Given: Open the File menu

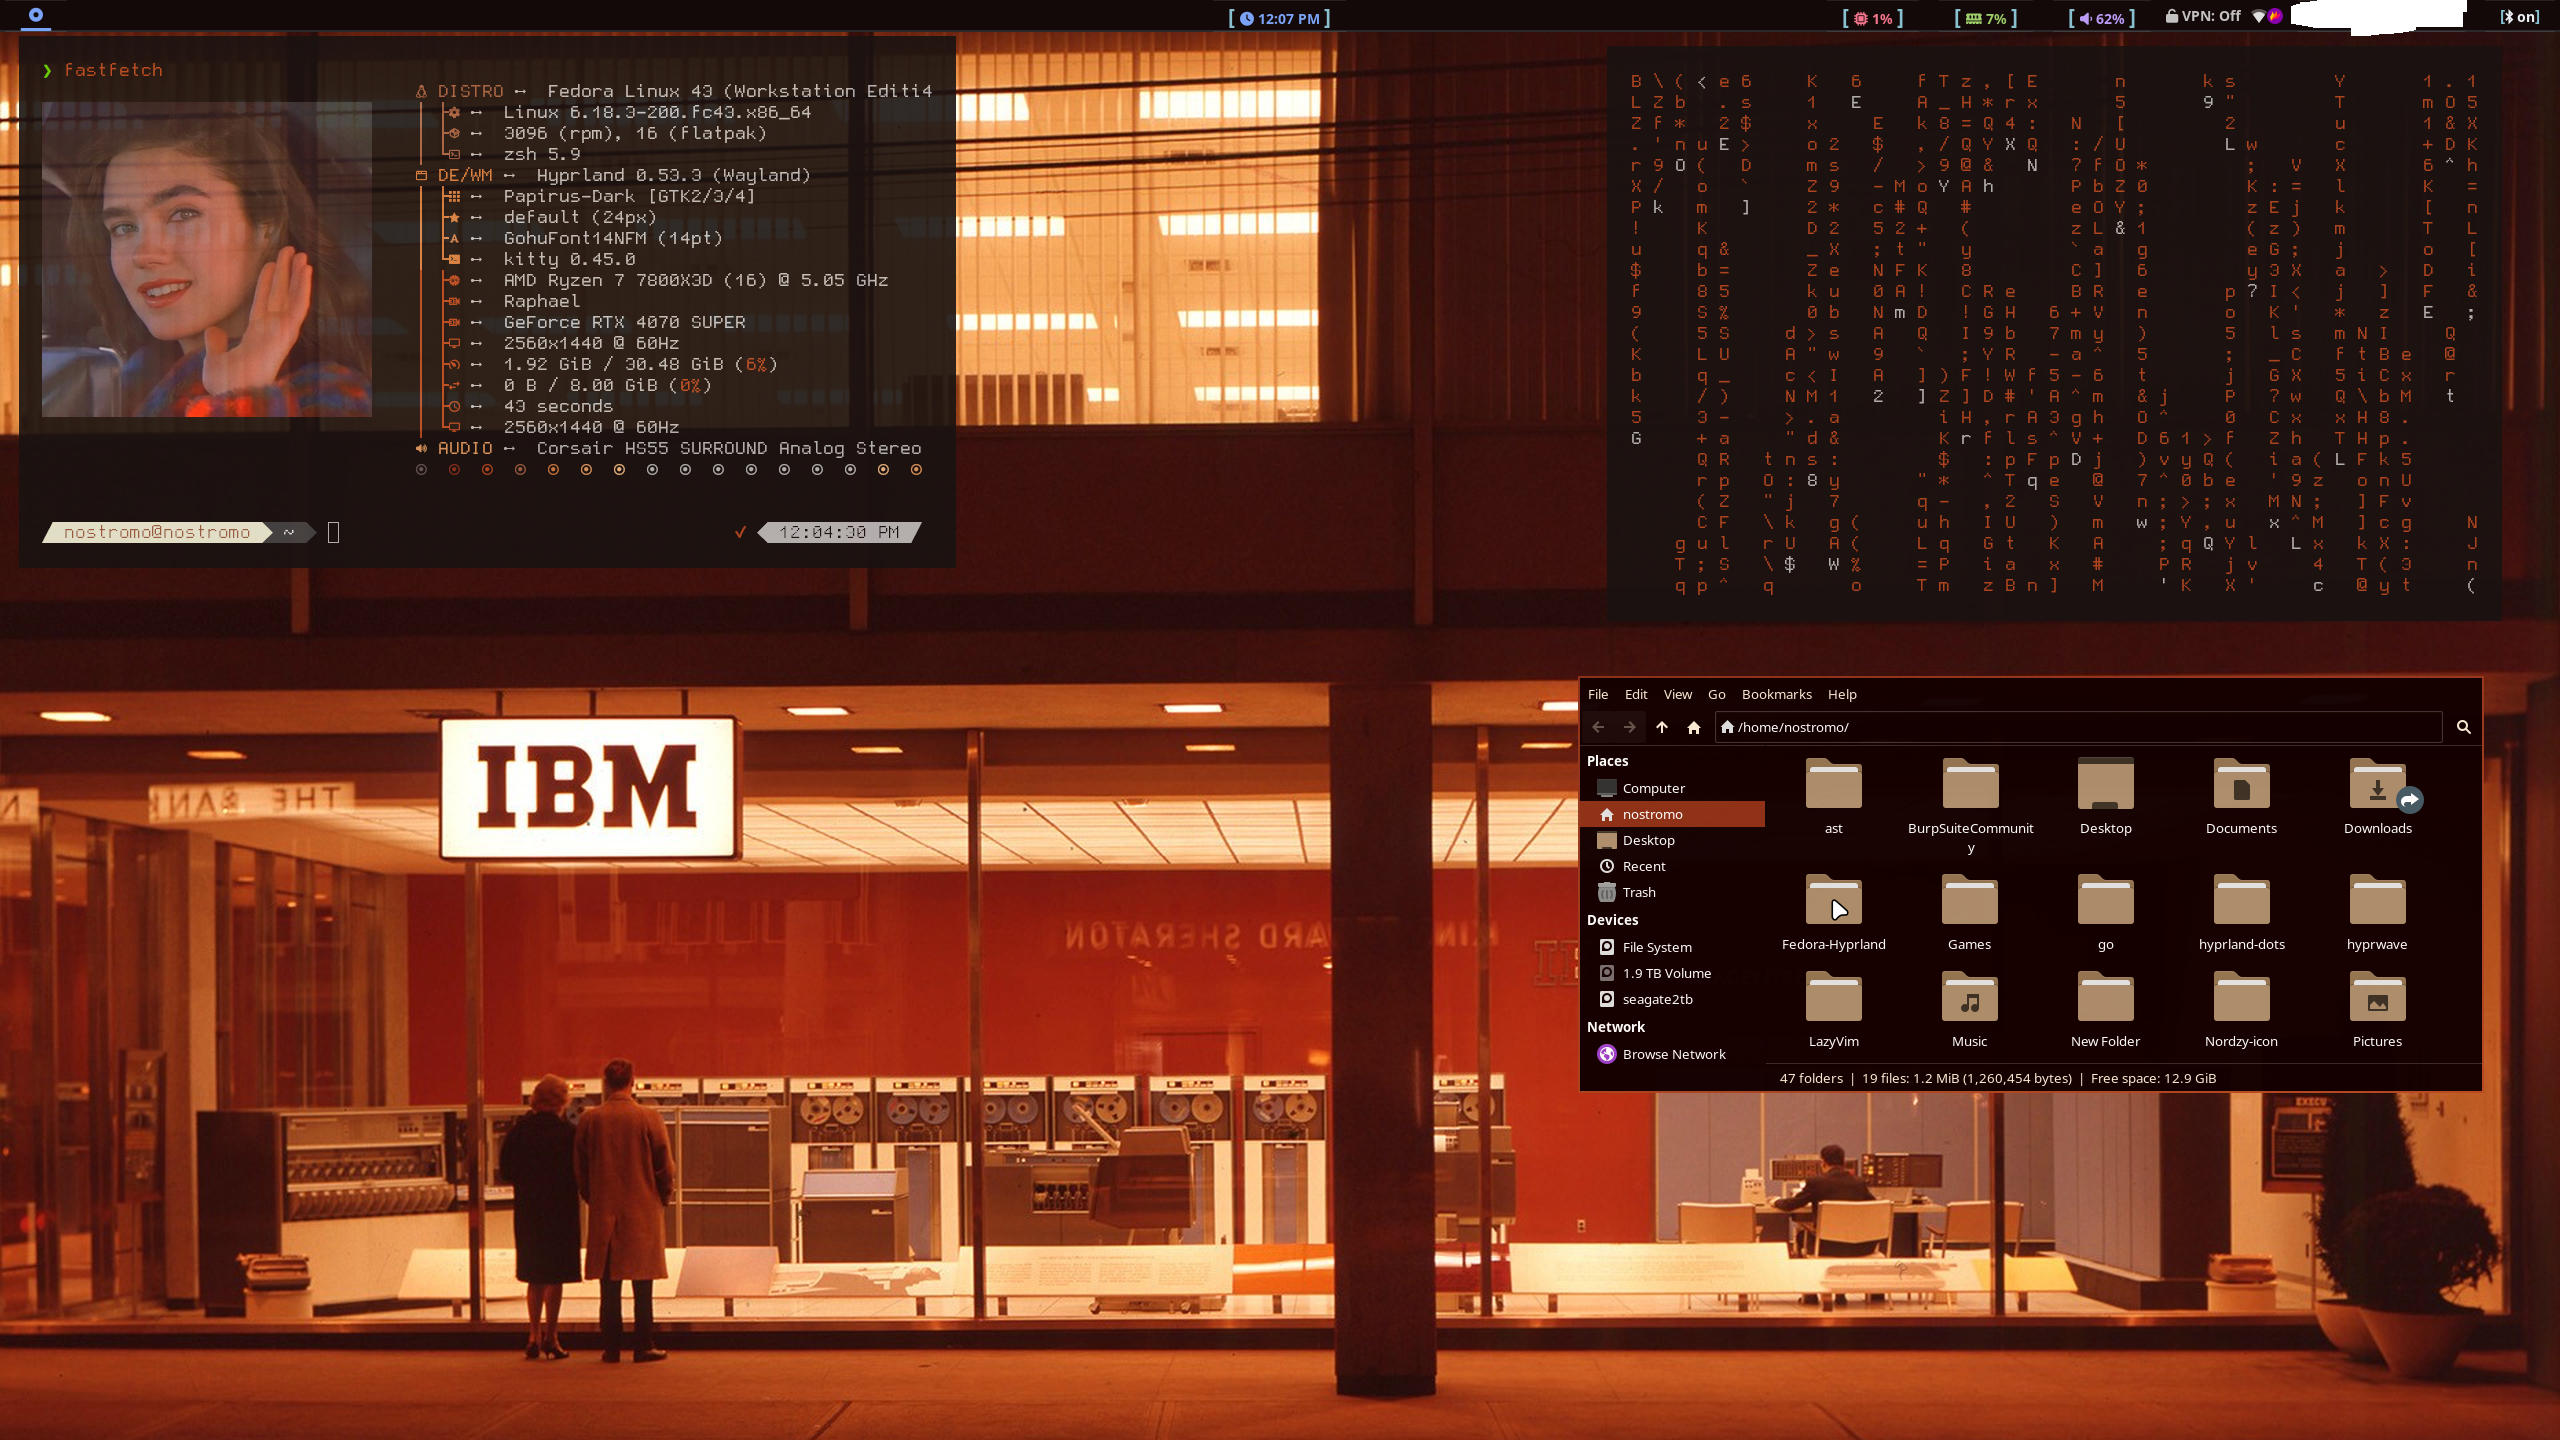Looking at the screenshot, I should (1598, 694).
